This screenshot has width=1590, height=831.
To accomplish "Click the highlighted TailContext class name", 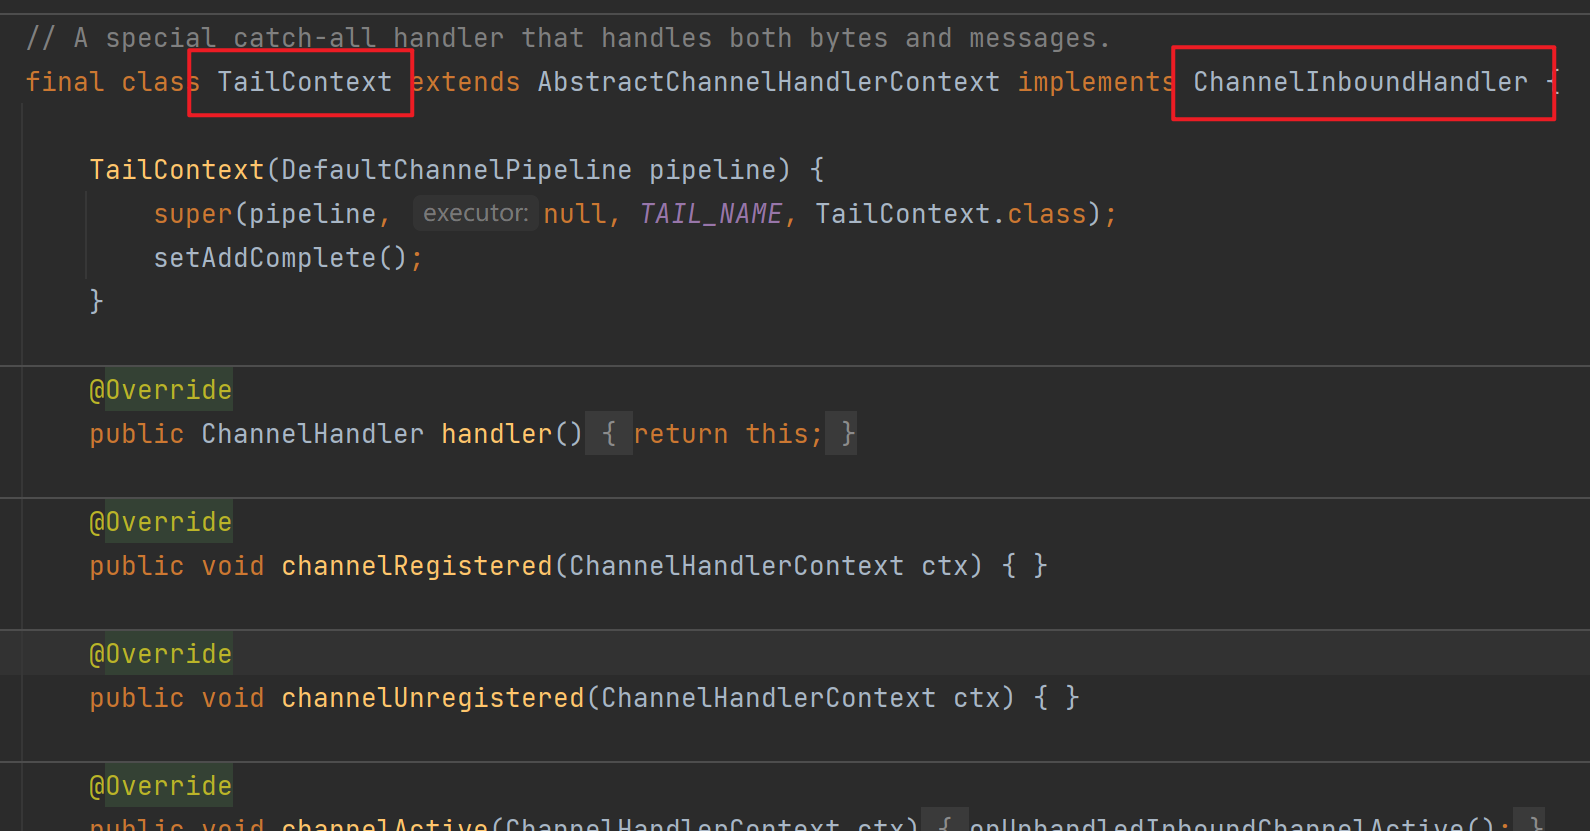I will (304, 82).
